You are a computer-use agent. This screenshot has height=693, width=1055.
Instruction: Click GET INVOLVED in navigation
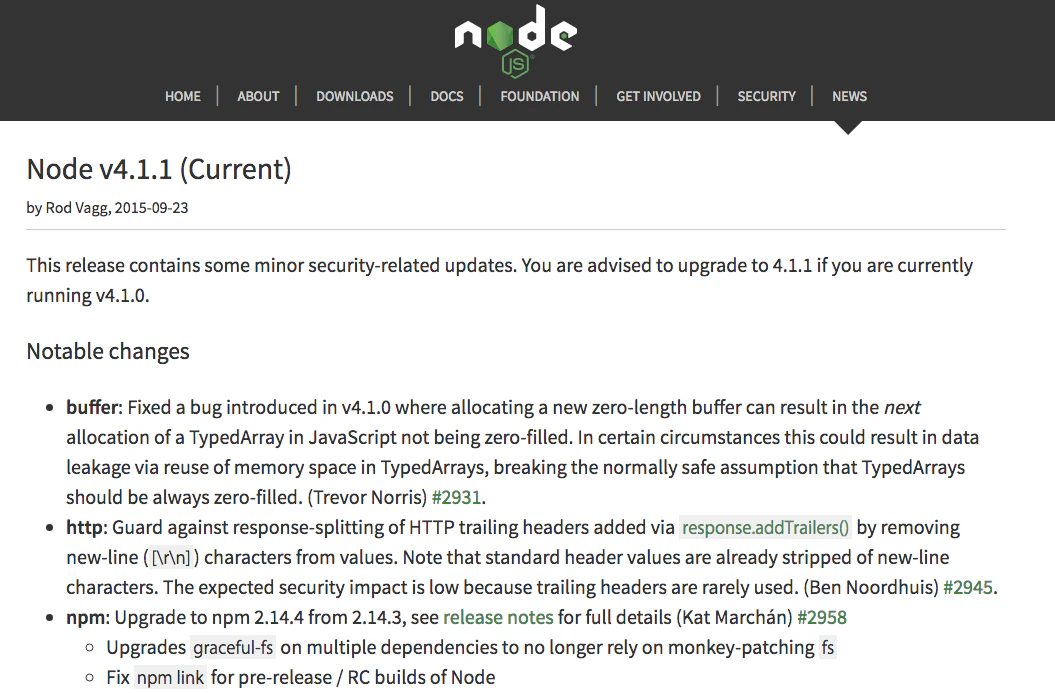click(658, 96)
